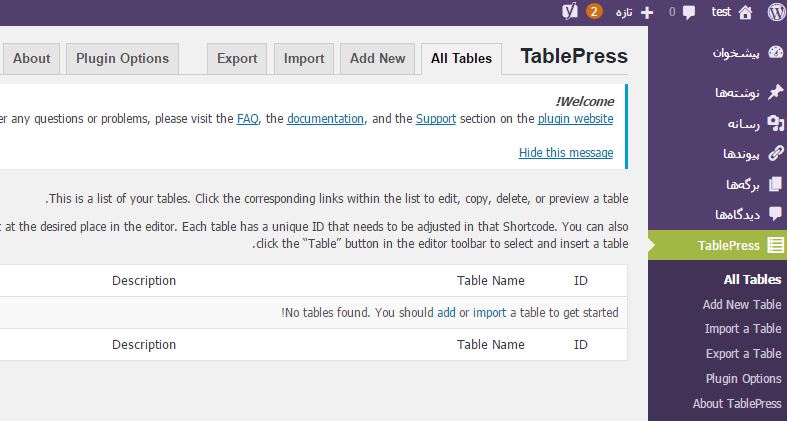Open the dashboard gauge icon in sidebar
This screenshot has width=787, height=421.
coord(775,53)
